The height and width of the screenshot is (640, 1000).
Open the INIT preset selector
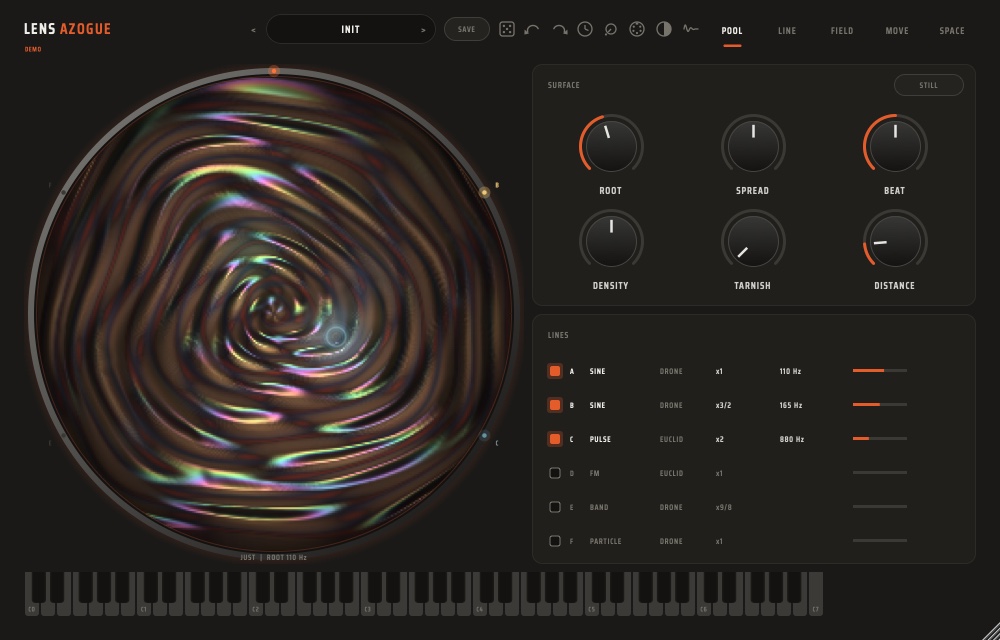351,29
